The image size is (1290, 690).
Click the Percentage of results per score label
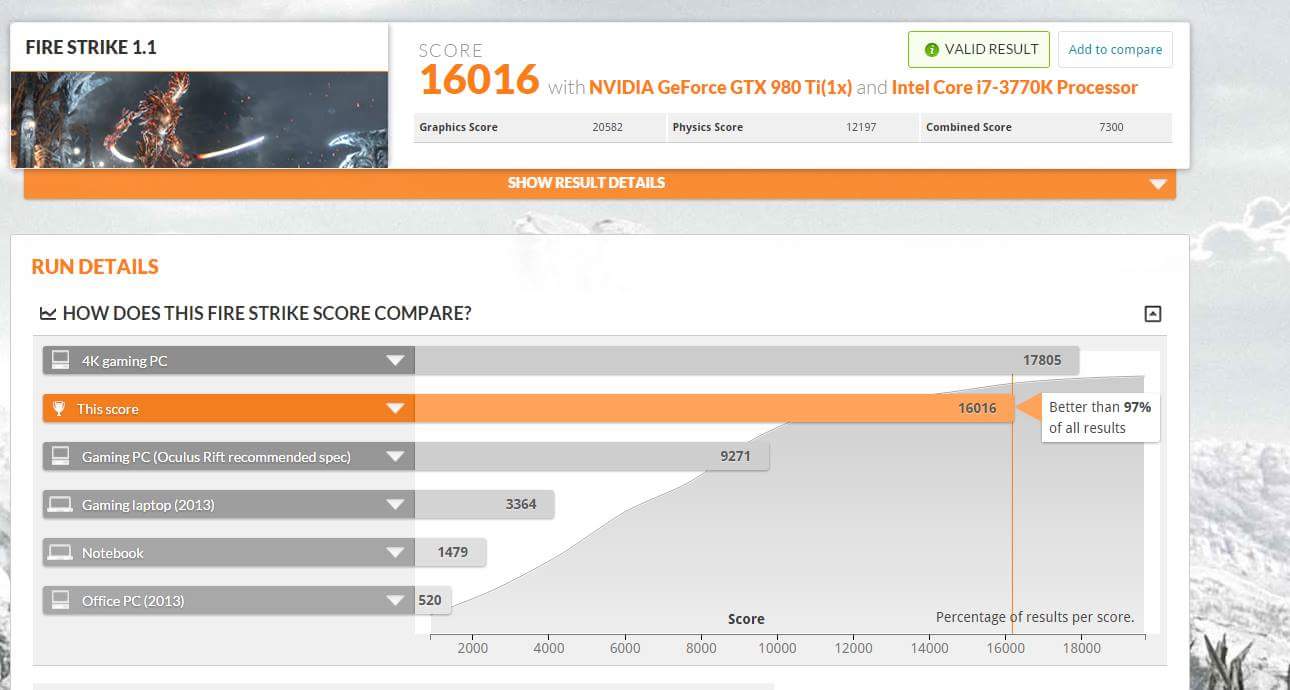click(x=1034, y=617)
